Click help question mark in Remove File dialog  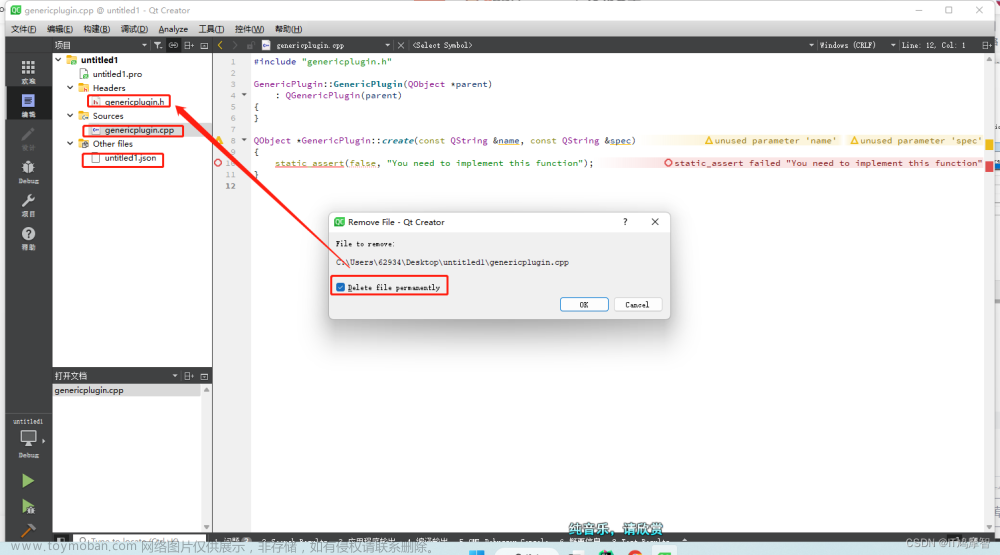click(x=625, y=222)
